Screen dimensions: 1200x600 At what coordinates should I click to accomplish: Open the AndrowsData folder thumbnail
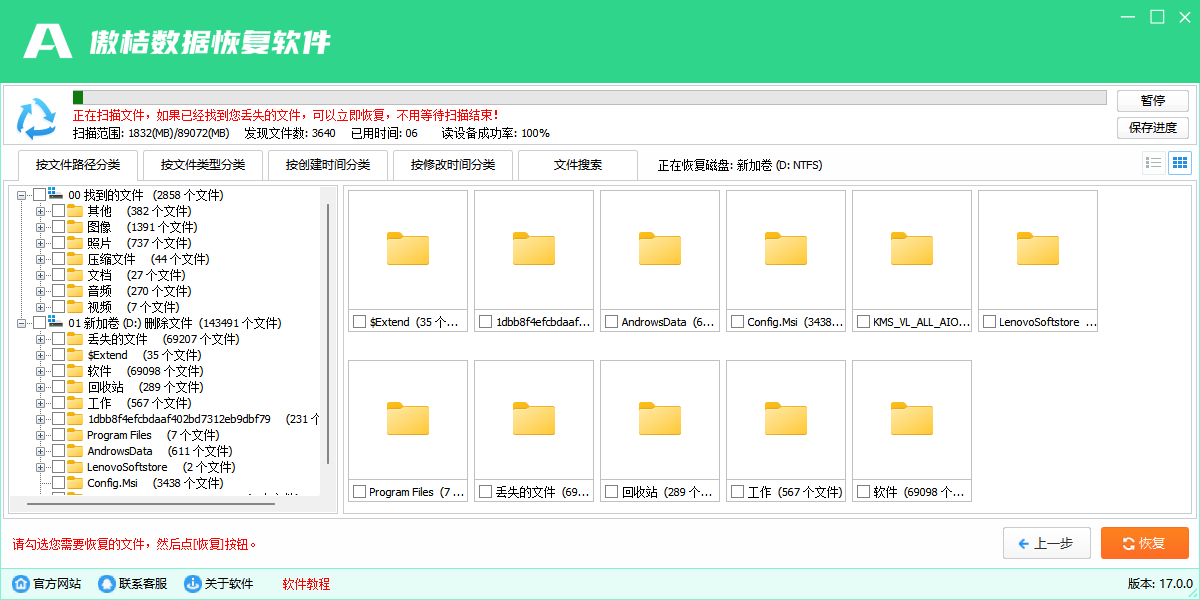point(659,248)
